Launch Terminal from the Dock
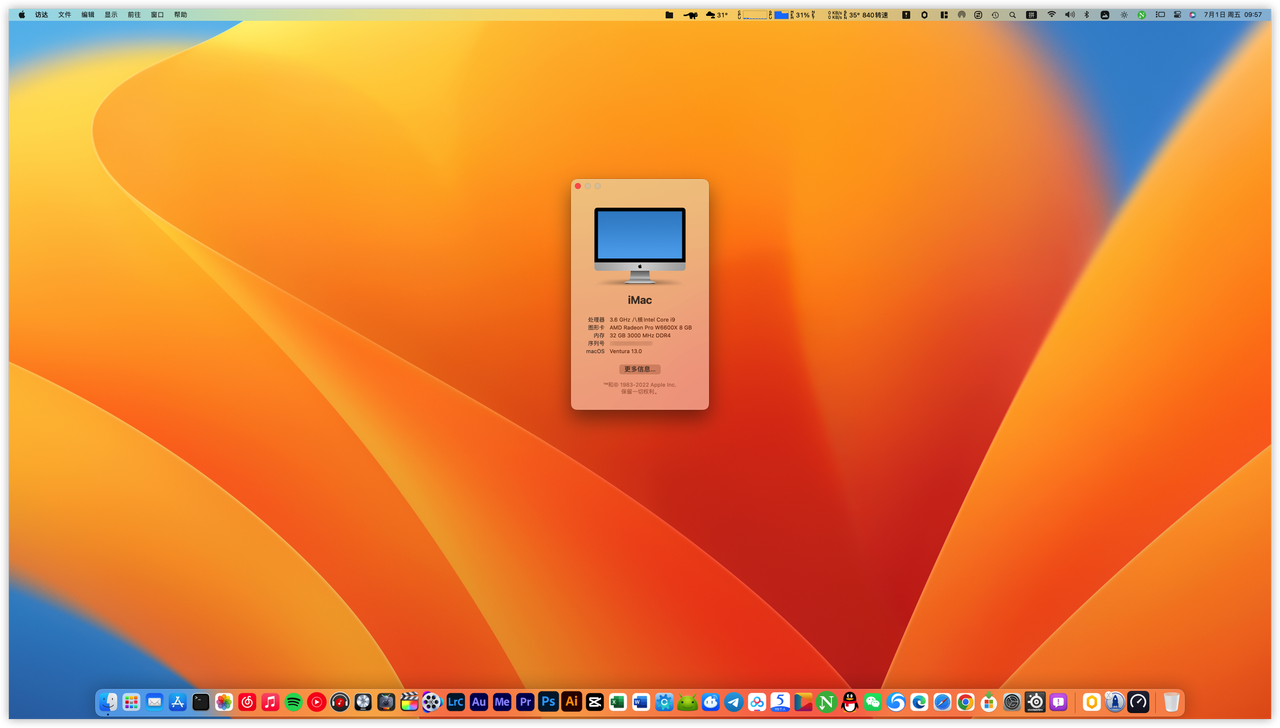Image resolution: width=1280 pixels, height=728 pixels. click(201, 702)
